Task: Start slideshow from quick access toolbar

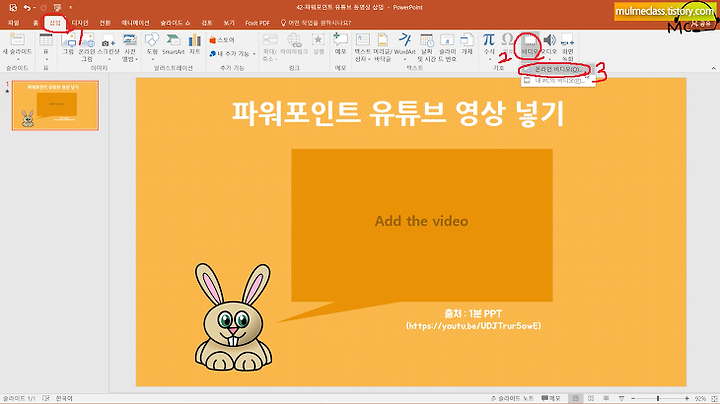Action: point(57,7)
